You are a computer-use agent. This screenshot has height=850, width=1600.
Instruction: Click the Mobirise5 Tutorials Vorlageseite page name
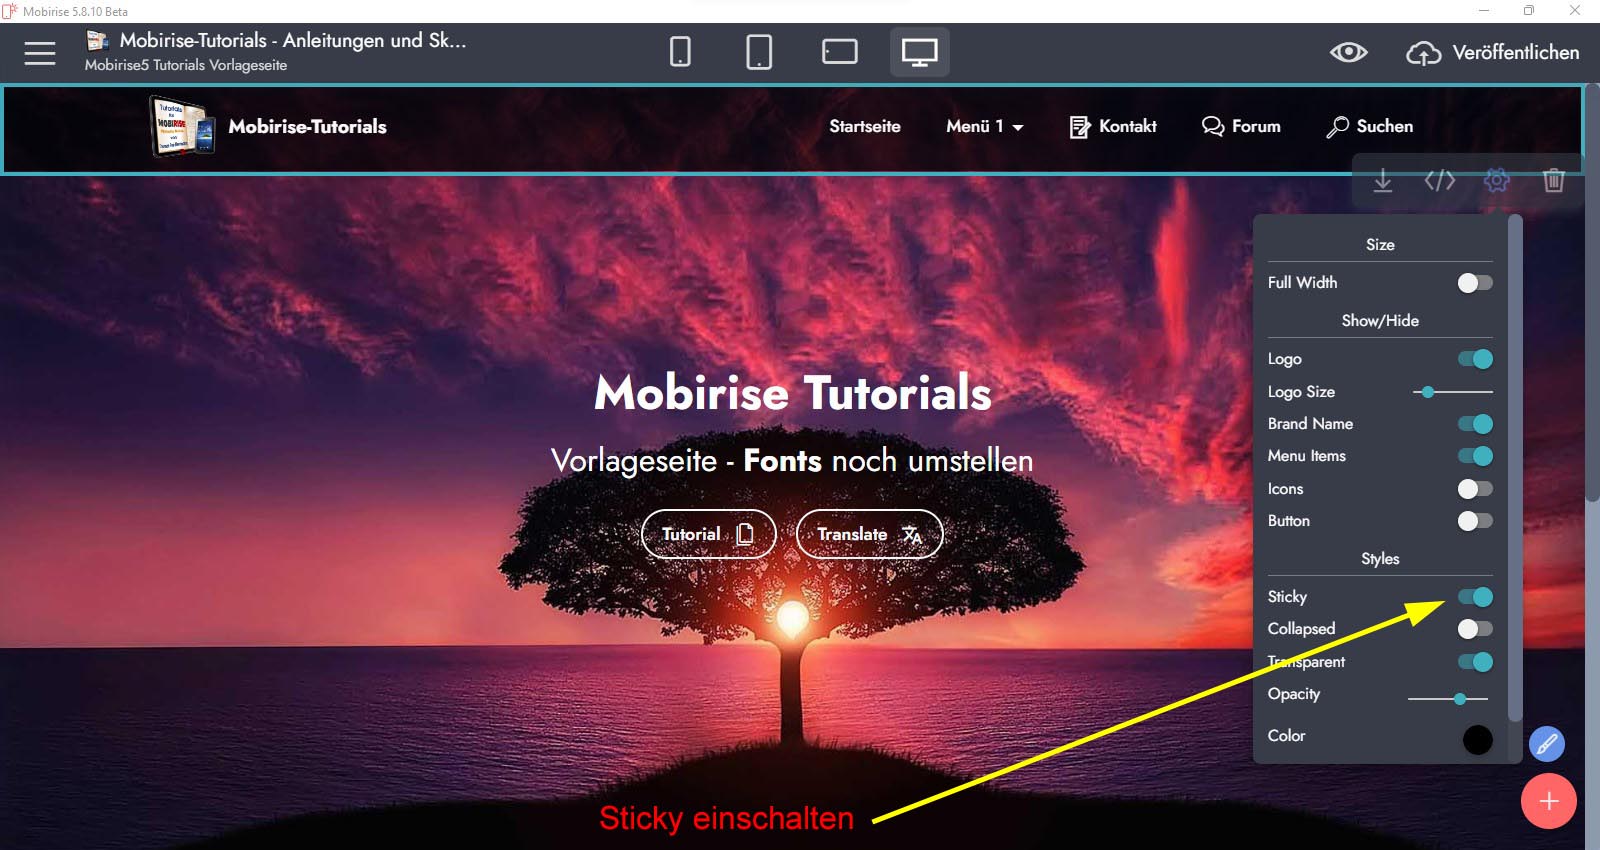[186, 65]
